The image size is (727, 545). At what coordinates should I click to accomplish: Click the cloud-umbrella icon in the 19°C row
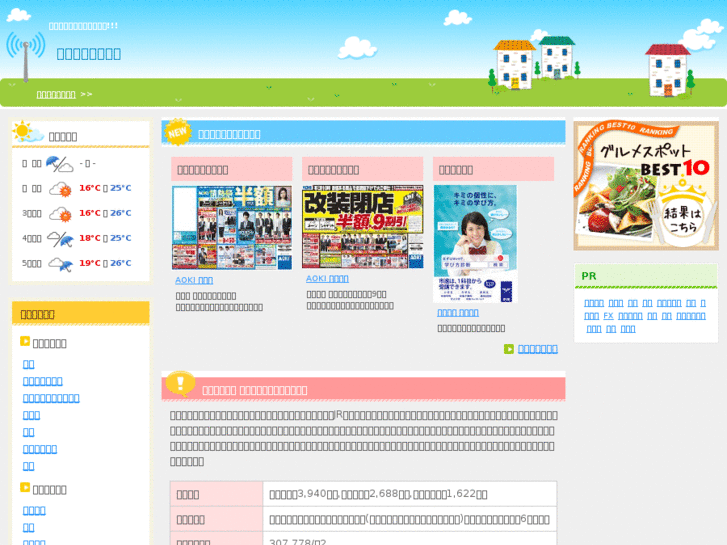point(60,264)
